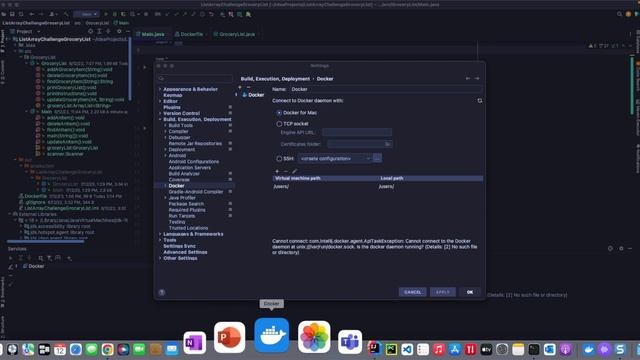Expand Build Tools settings
This screenshot has height=360, width=640.
[x=165, y=125]
